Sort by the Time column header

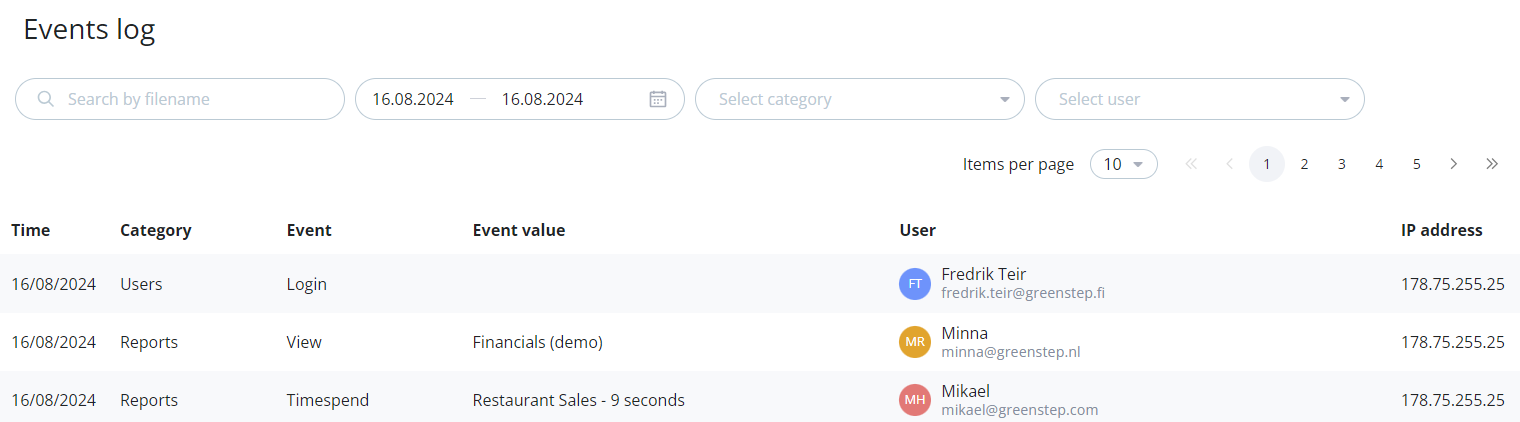coord(31,230)
